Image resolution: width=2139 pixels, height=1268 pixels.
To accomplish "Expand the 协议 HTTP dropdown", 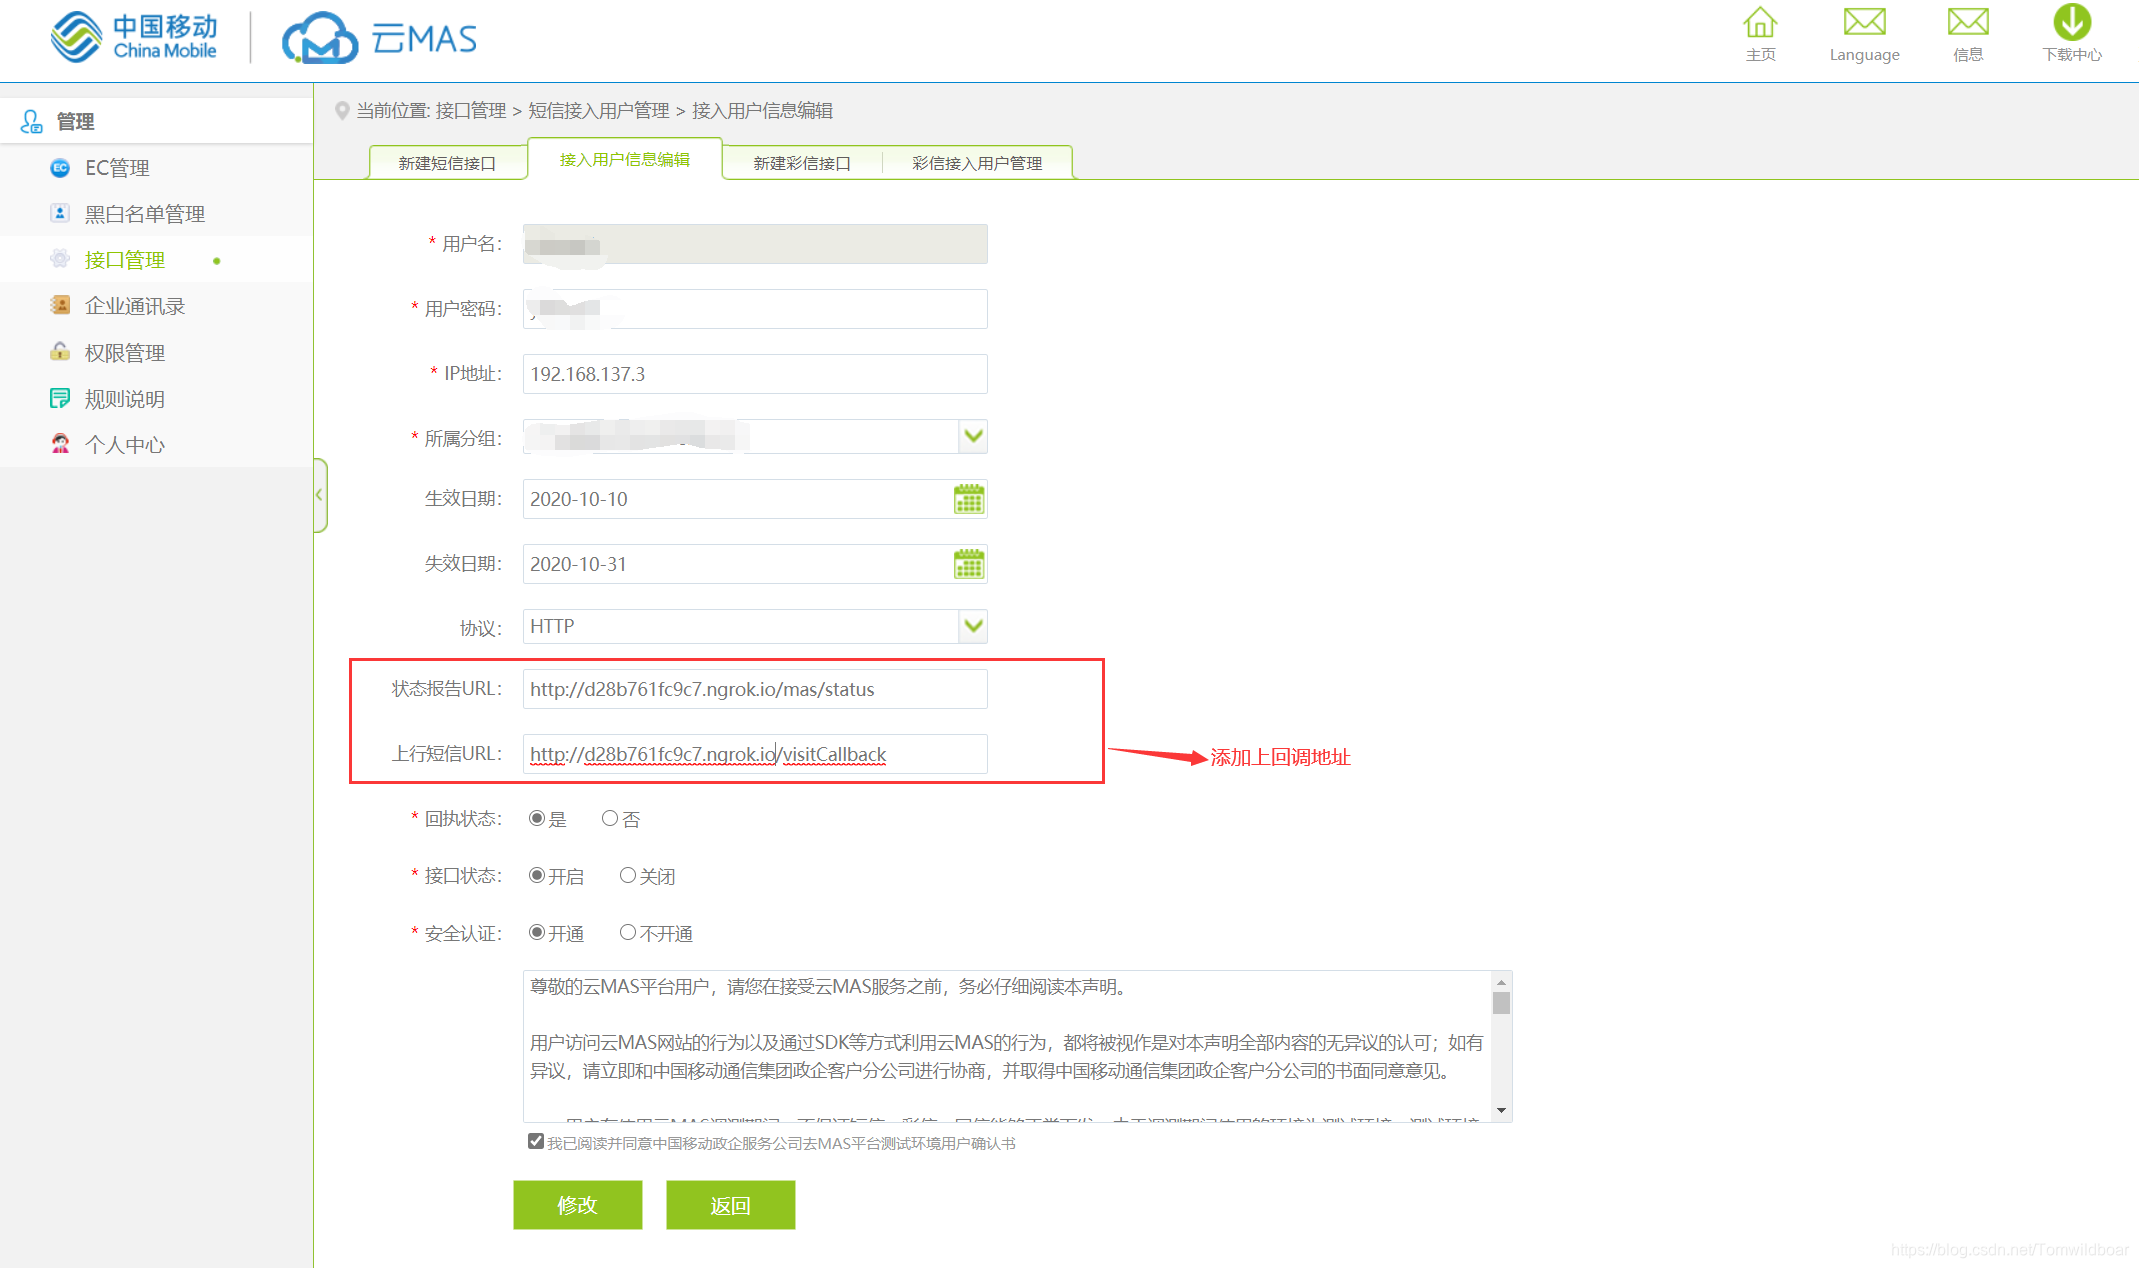I will tap(973, 626).
